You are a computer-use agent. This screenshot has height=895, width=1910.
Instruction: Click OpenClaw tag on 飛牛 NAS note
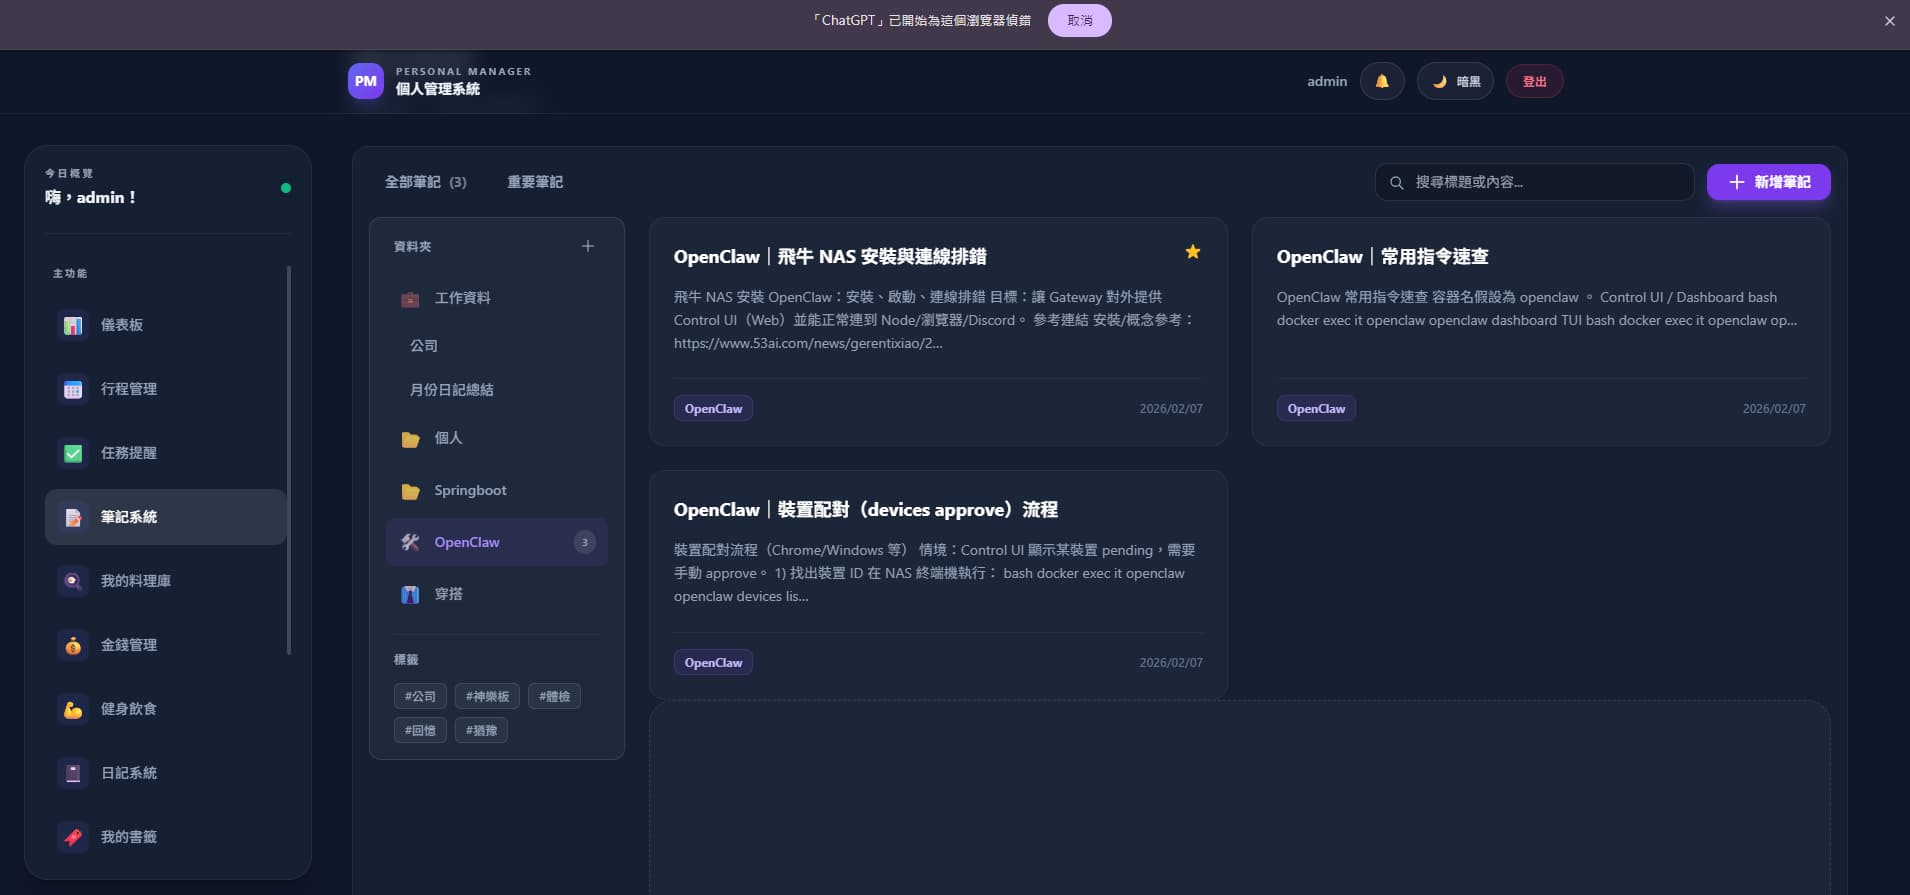pyautogui.click(x=713, y=409)
